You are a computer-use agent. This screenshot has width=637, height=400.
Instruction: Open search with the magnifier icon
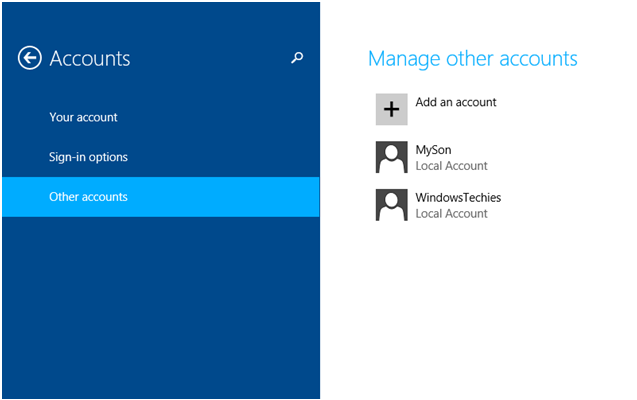click(296, 59)
